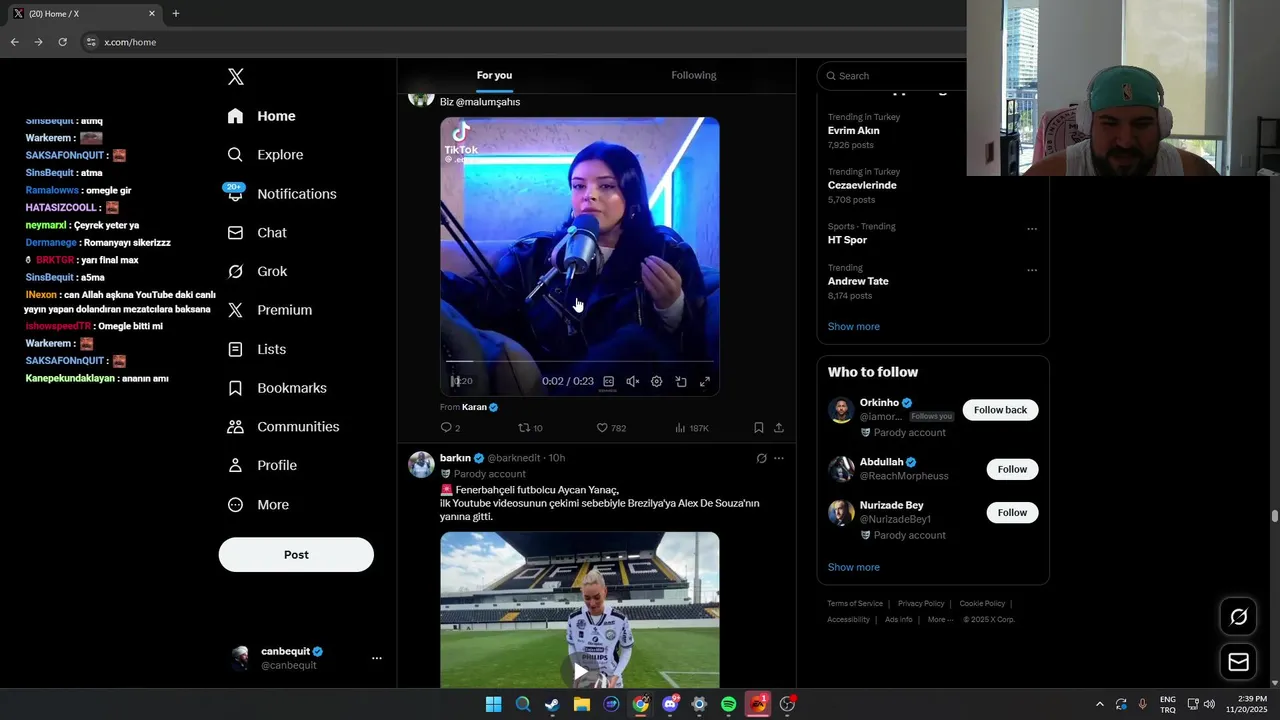Expand the footer More menu
1280x720 pixels.
pos(940,620)
